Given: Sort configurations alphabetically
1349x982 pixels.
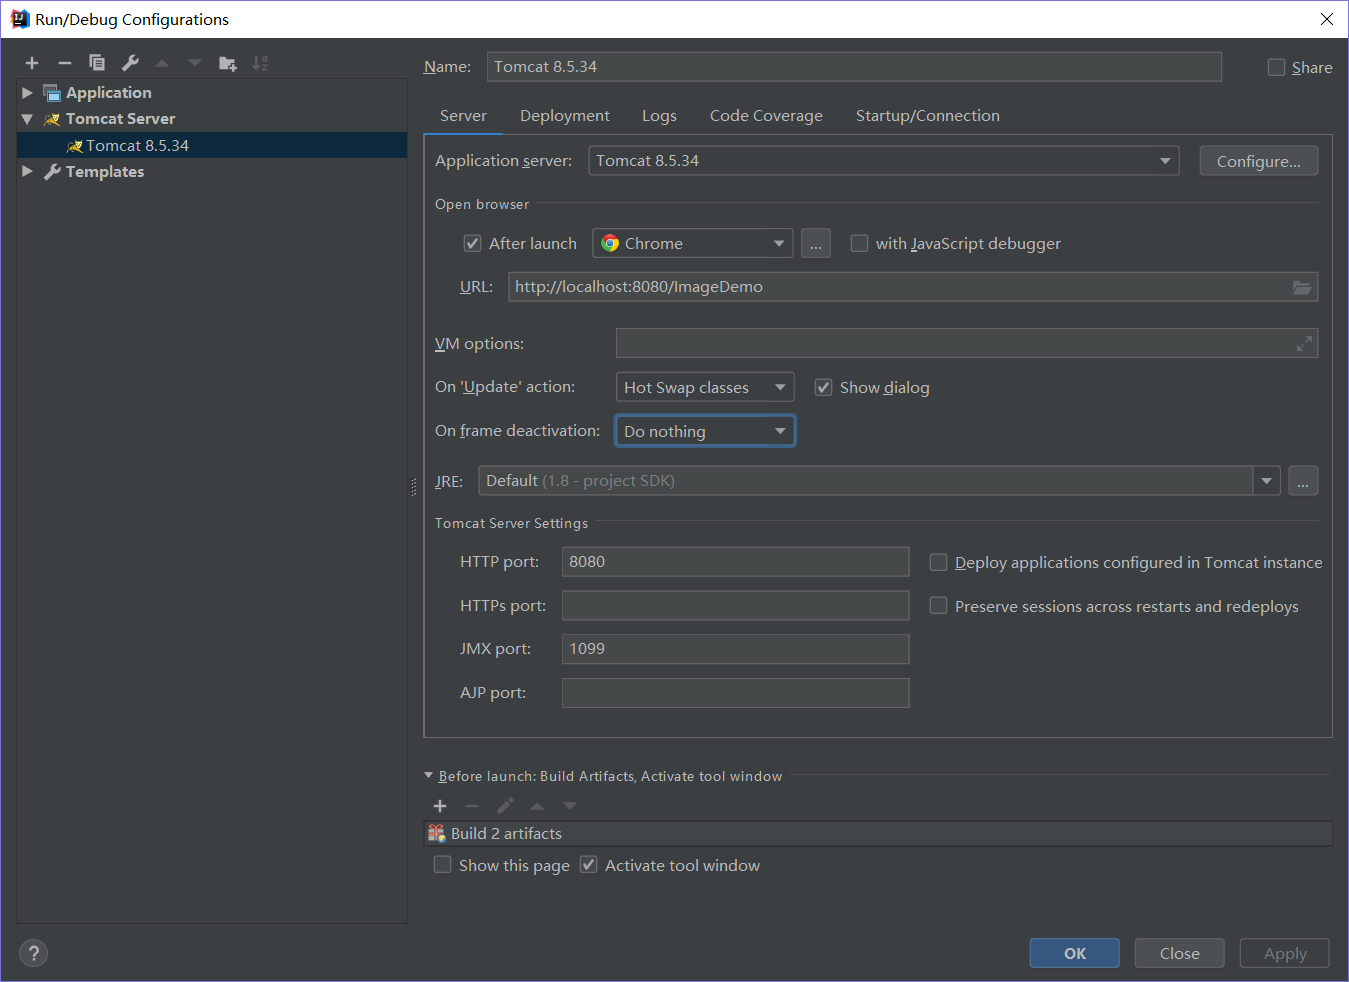Looking at the screenshot, I should 260,63.
